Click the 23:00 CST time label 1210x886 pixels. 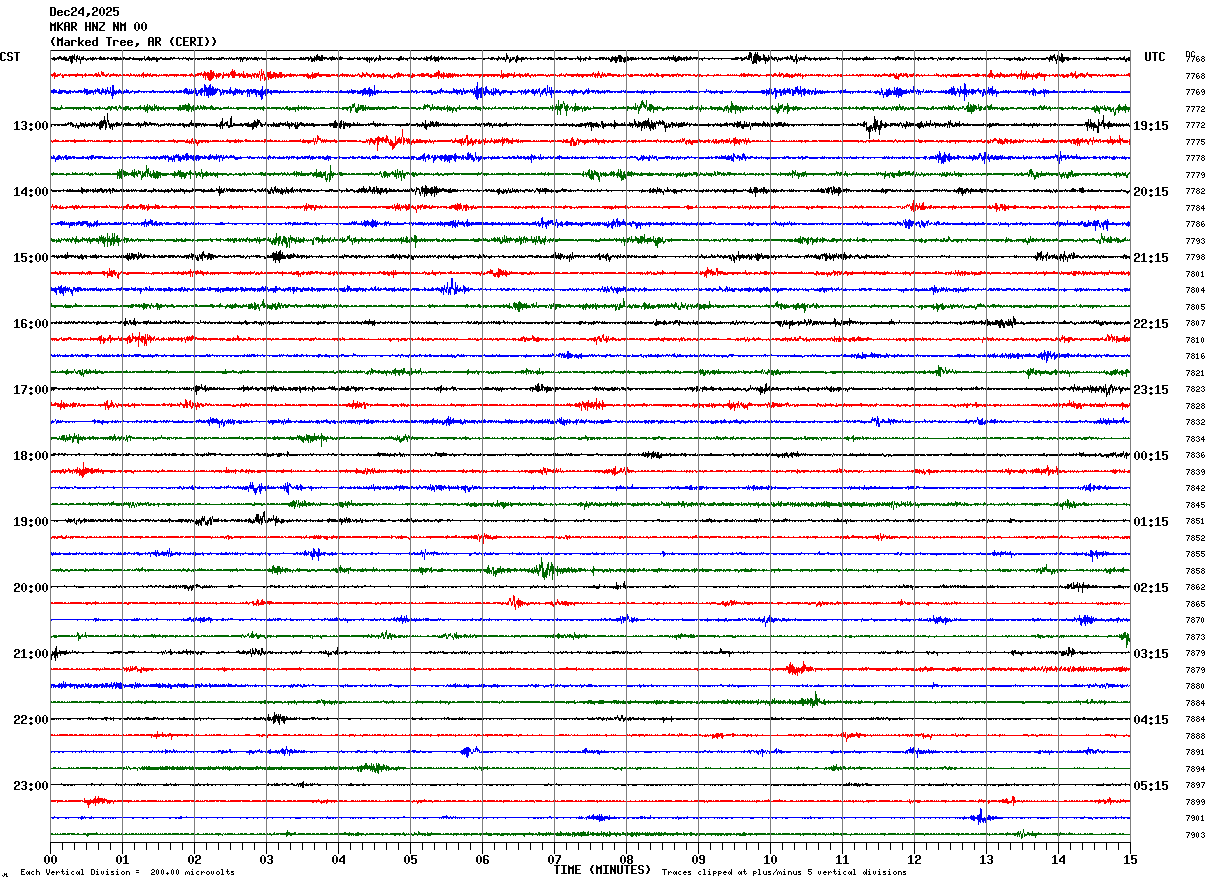point(31,786)
